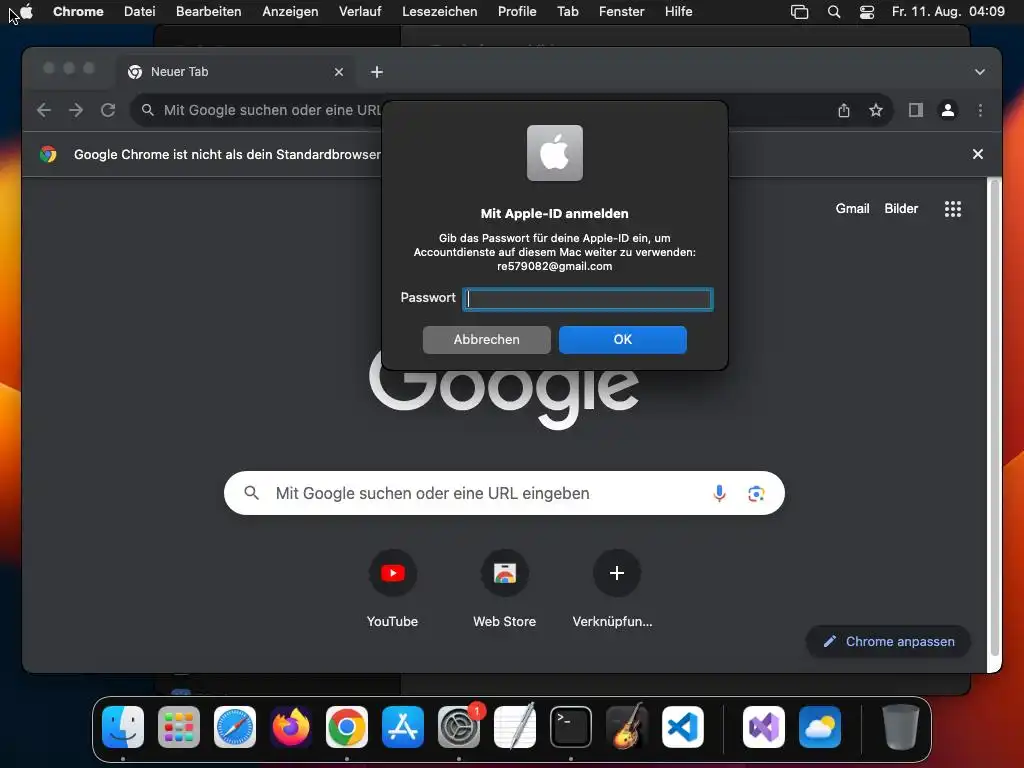
Task: Open System Settings from the Dock
Action: click(x=458, y=727)
